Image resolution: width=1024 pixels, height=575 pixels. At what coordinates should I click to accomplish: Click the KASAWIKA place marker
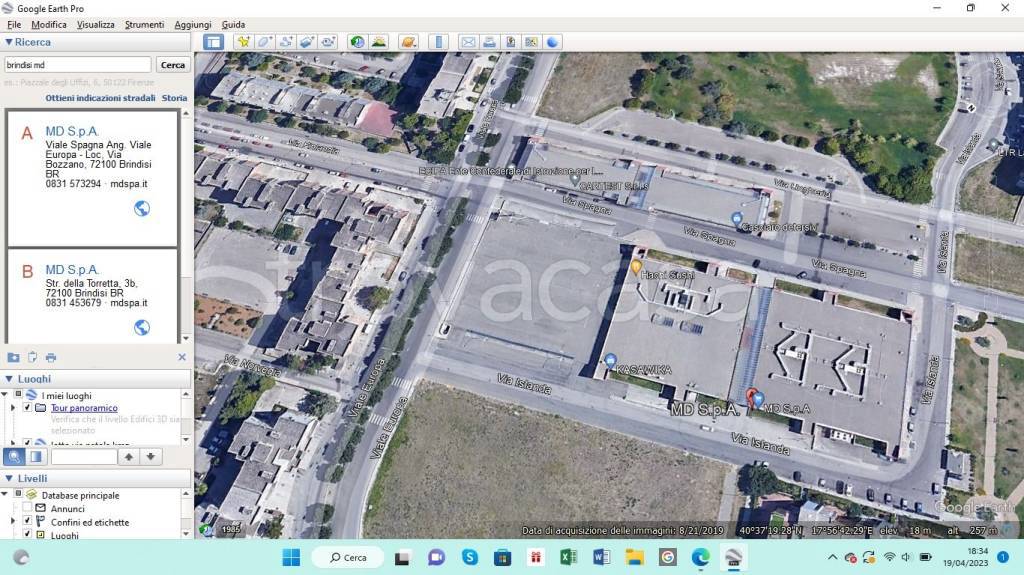(x=610, y=361)
